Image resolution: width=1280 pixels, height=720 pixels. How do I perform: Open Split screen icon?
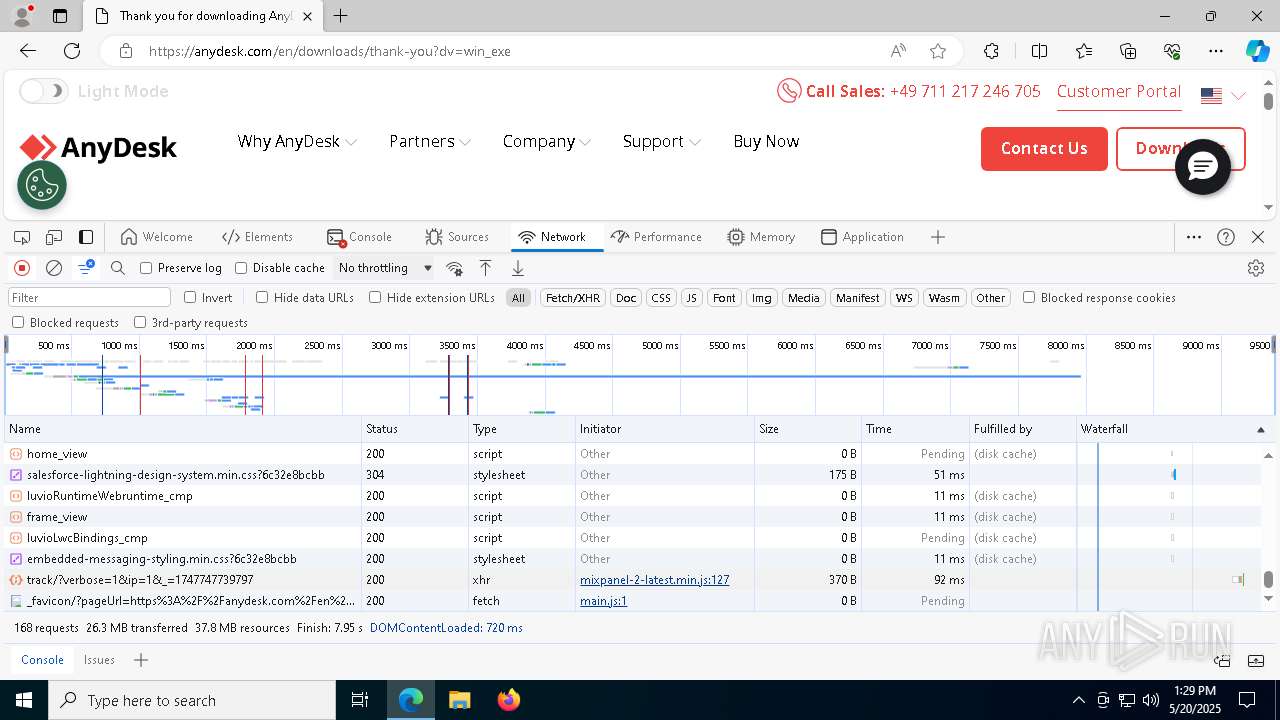click(1039, 51)
